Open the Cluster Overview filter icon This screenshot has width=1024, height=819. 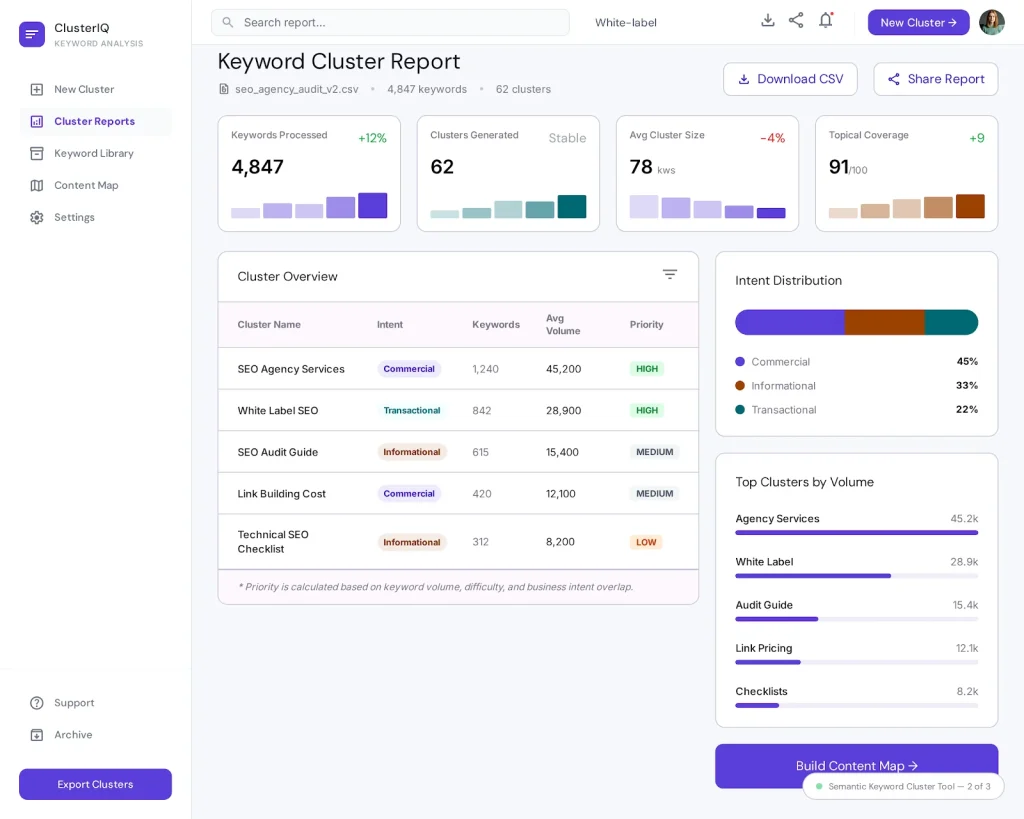[670, 274]
